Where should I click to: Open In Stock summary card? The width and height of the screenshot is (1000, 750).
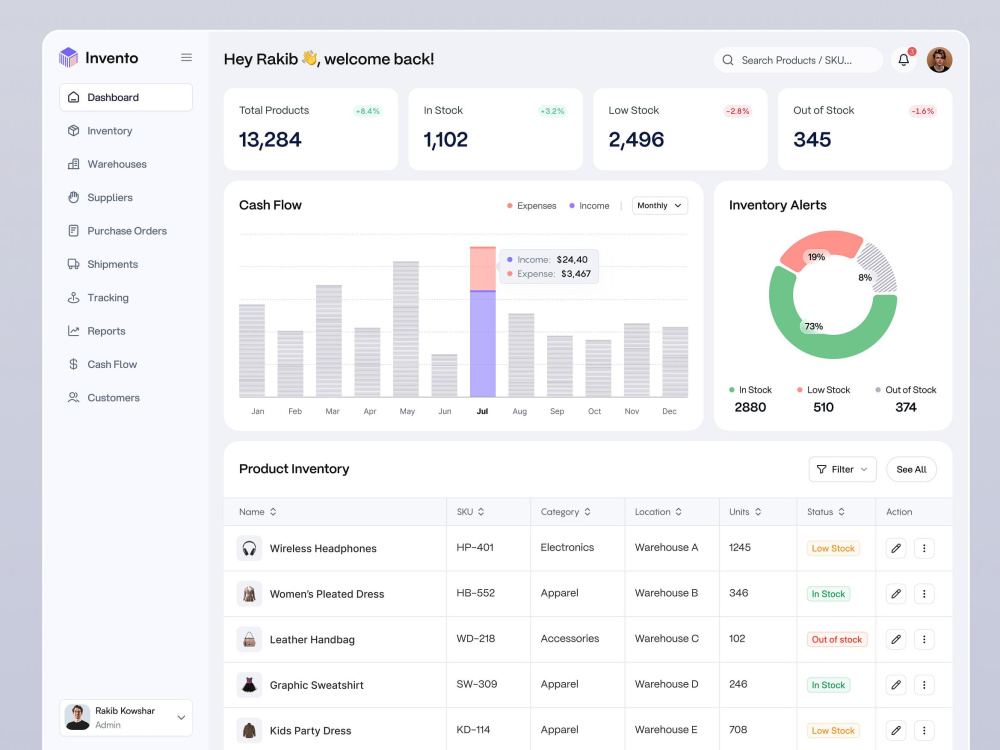pos(496,129)
